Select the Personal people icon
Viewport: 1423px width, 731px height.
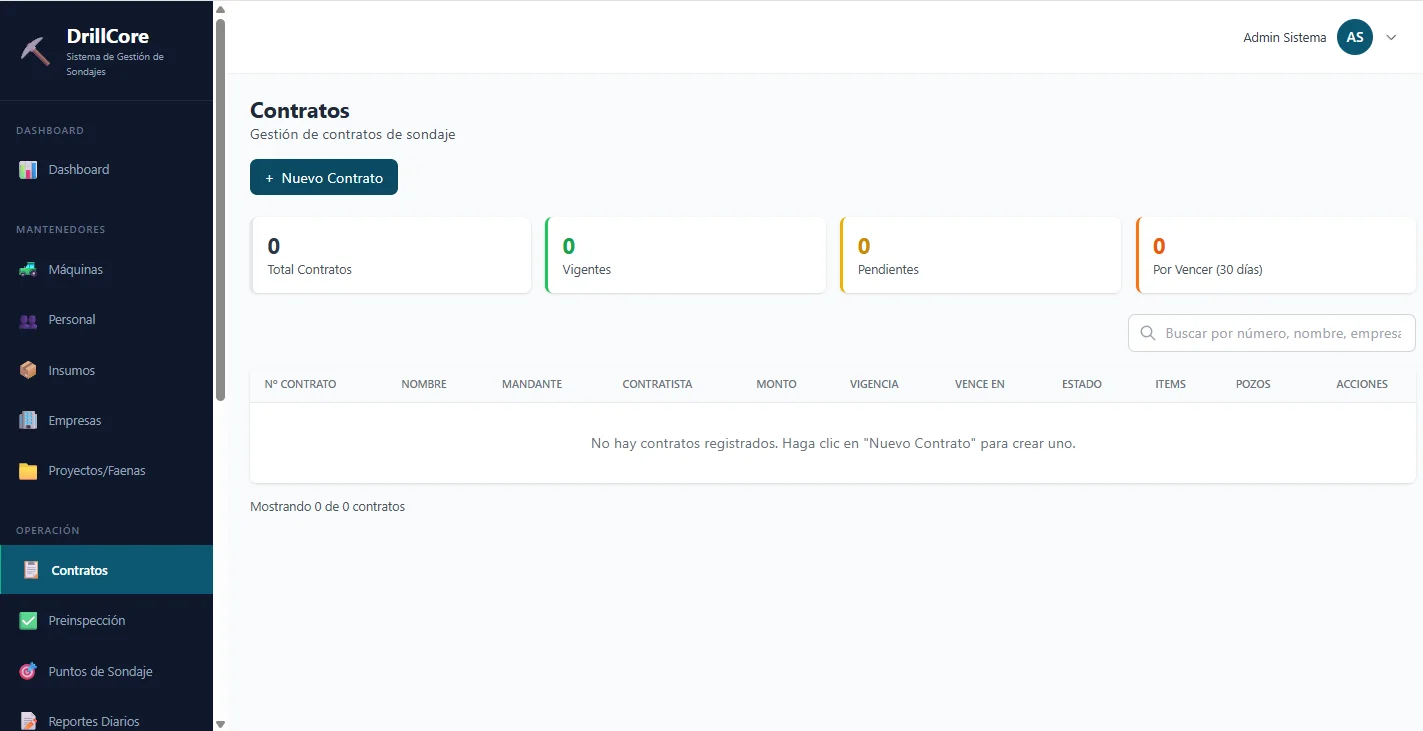coord(28,320)
